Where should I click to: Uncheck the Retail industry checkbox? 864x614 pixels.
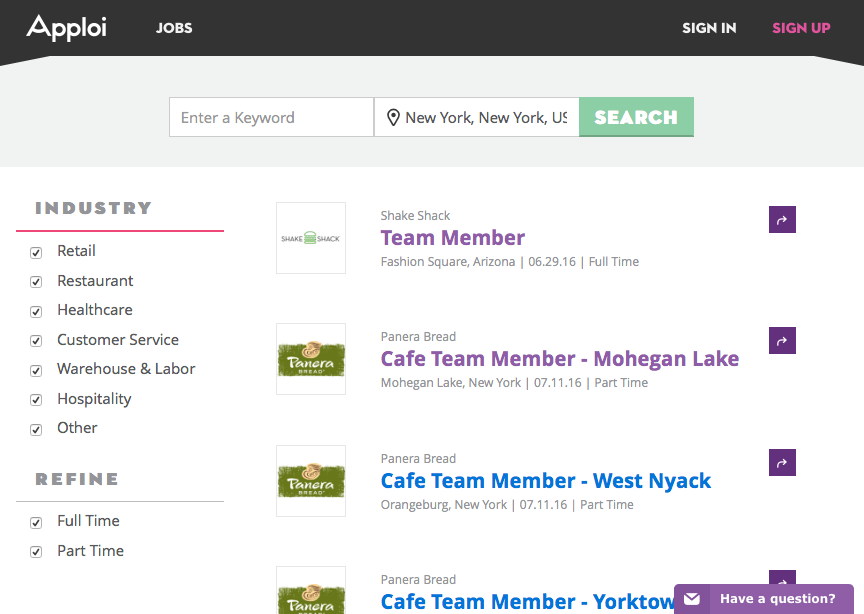point(36,253)
